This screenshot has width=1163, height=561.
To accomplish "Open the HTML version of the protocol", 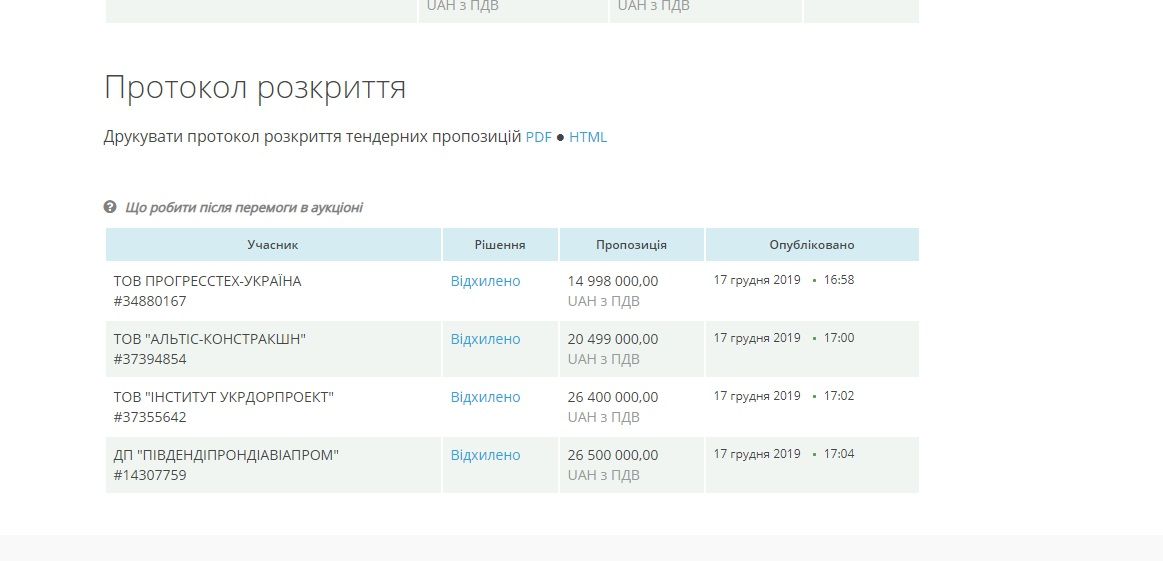I will click(588, 138).
